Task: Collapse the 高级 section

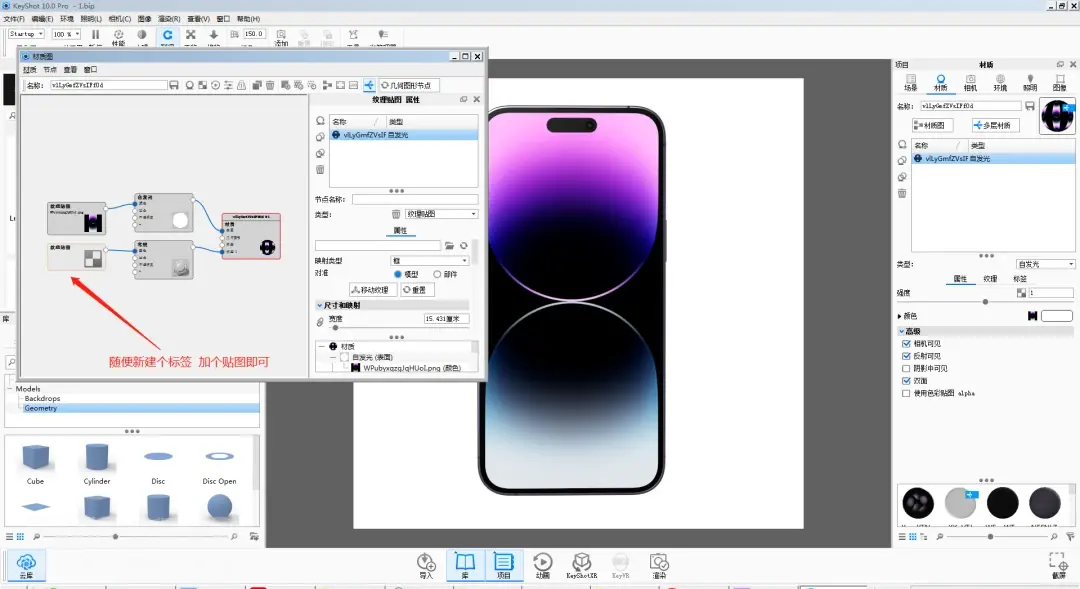Action: tap(902, 331)
